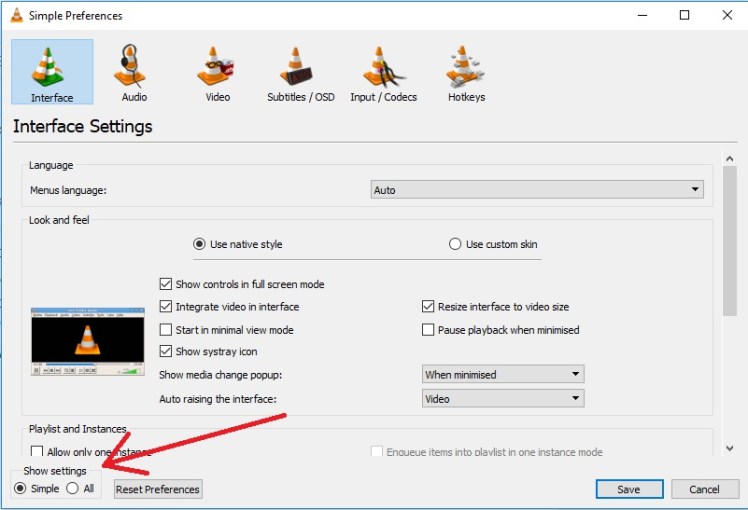Open Hotkeys preferences cone icon

(466, 67)
